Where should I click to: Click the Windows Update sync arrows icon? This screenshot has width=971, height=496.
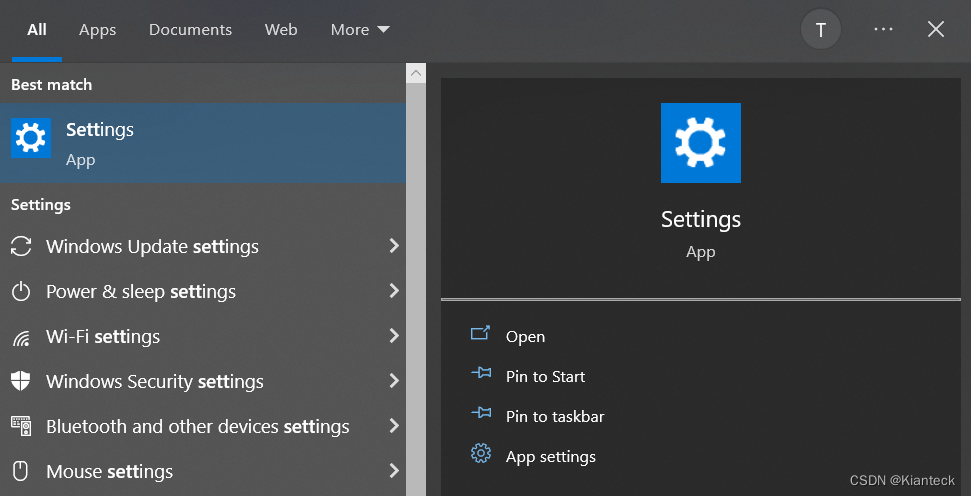(21, 246)
